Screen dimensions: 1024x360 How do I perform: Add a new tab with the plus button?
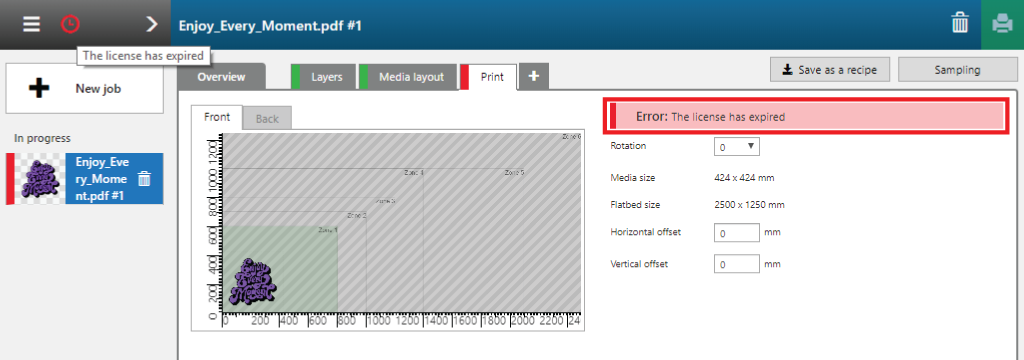534,76
